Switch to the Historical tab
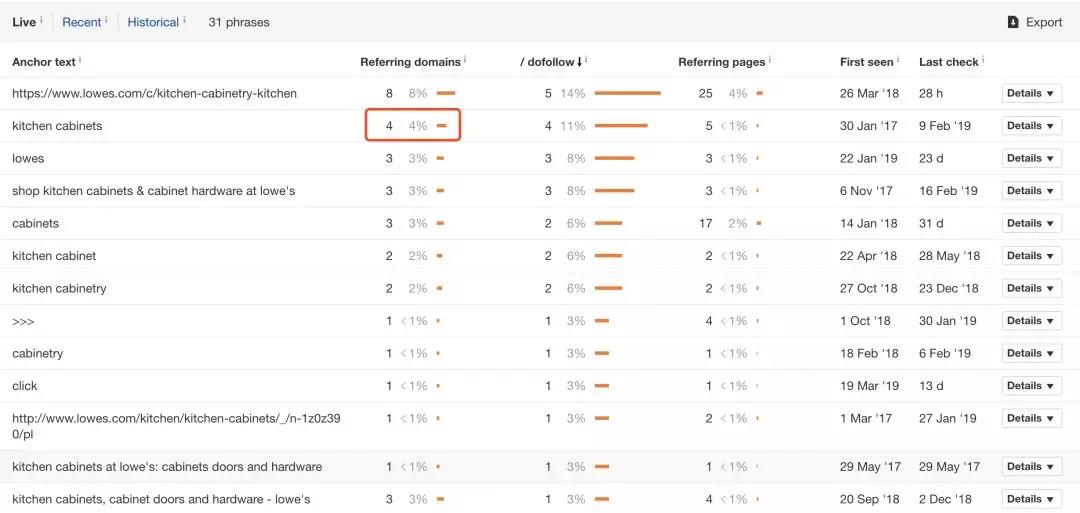 click(x=153, y=22)
